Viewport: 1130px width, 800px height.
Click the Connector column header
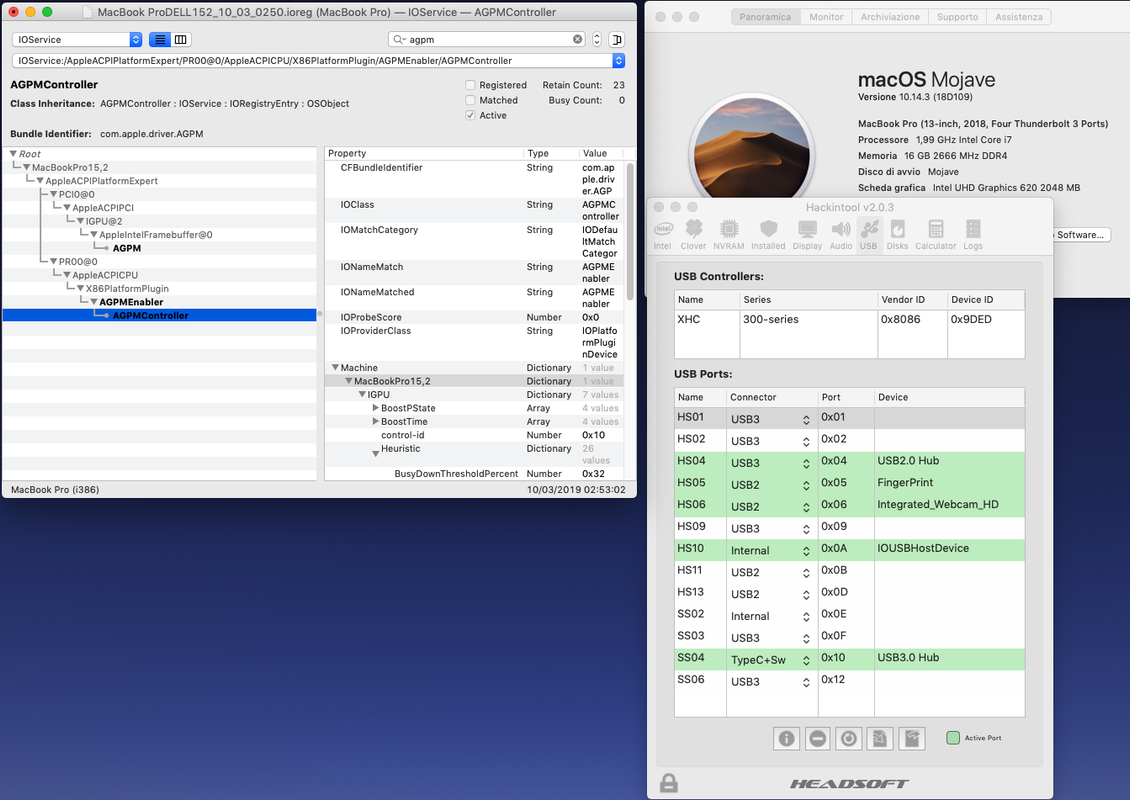point(772,397)
